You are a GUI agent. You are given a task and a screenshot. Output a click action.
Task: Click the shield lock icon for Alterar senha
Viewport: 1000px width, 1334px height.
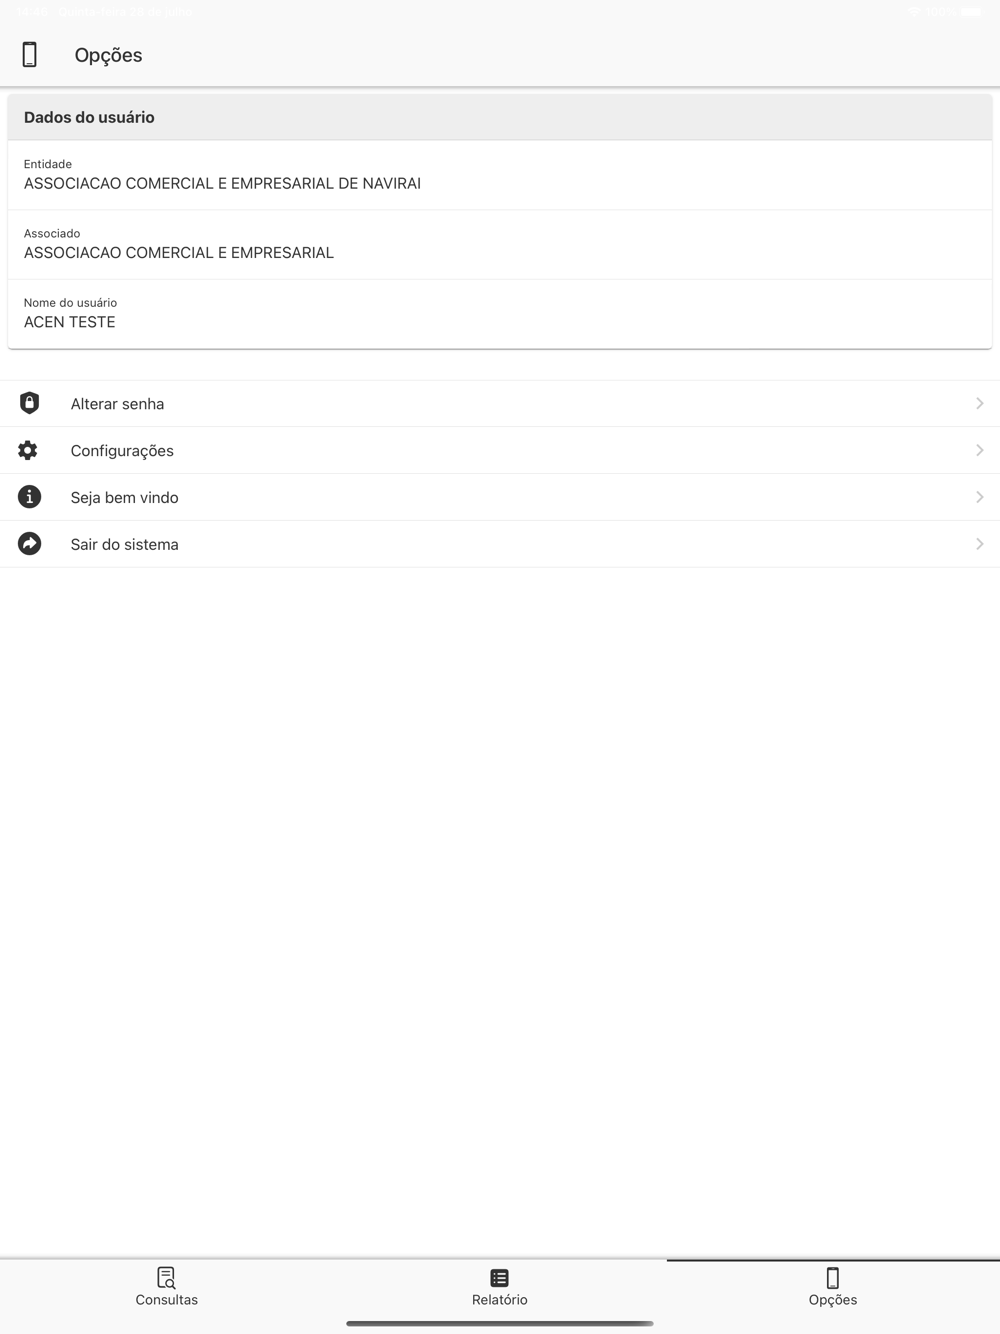(29, 403)
